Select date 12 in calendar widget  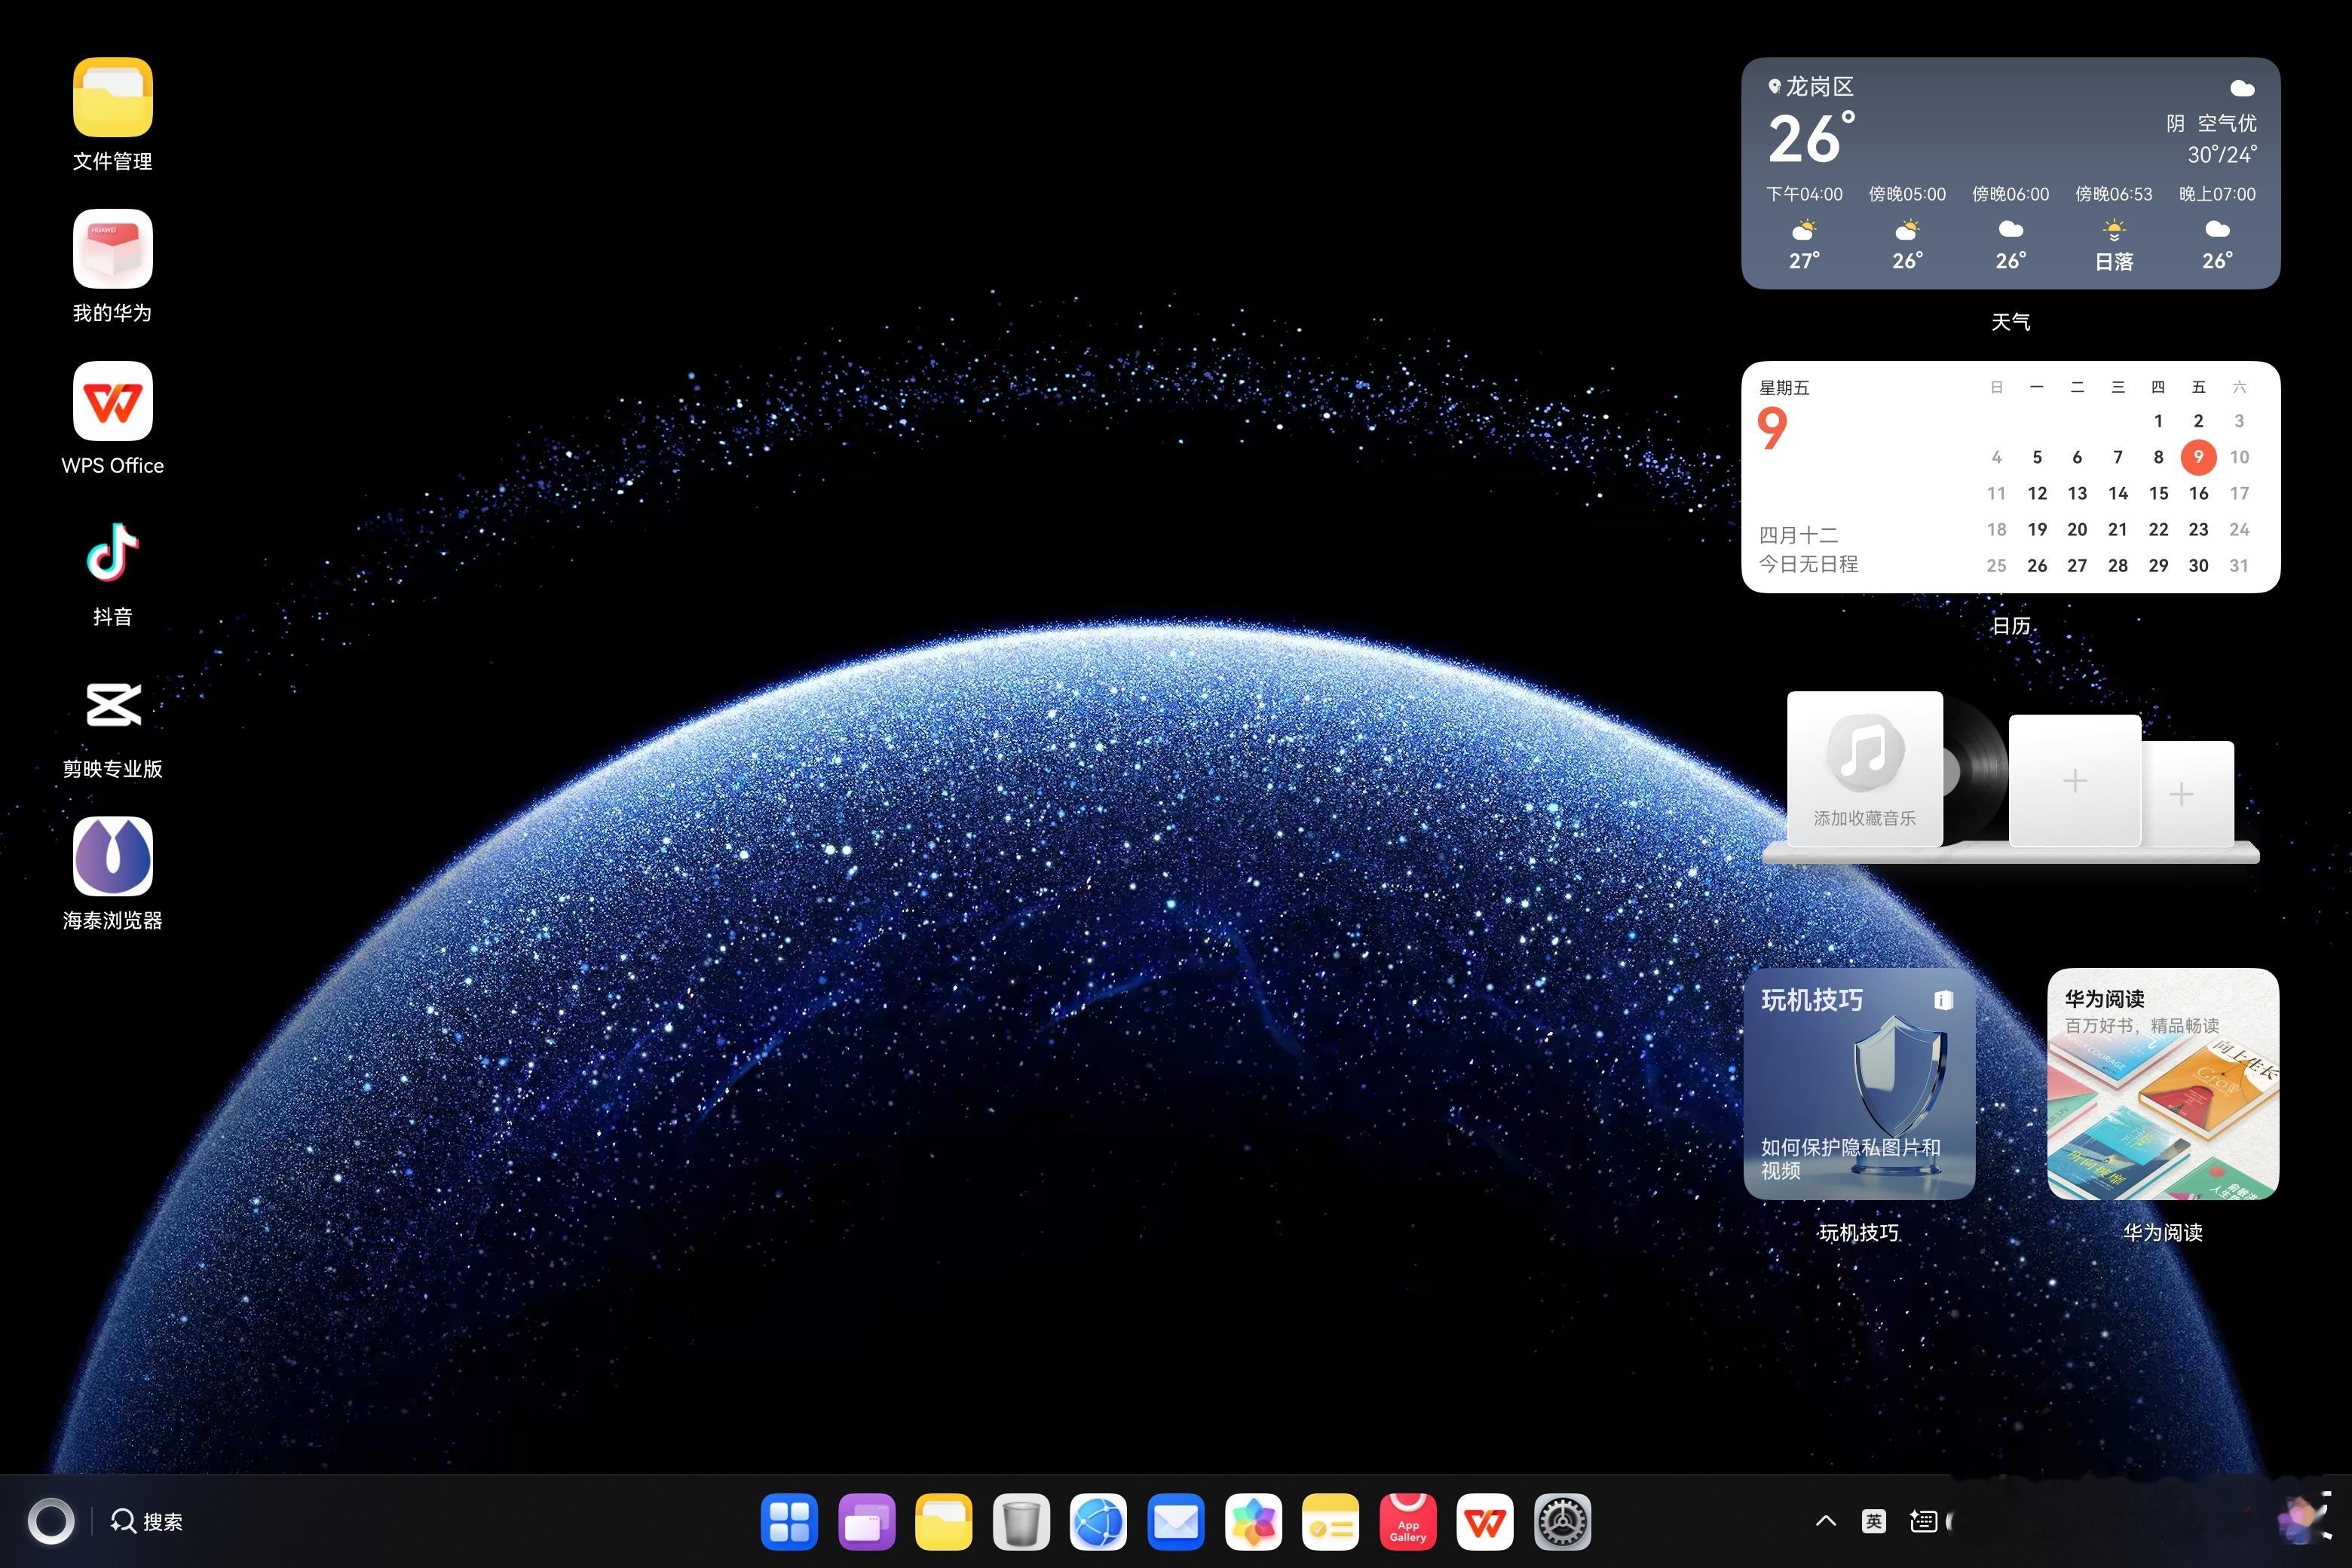[x=2037, y=493]
